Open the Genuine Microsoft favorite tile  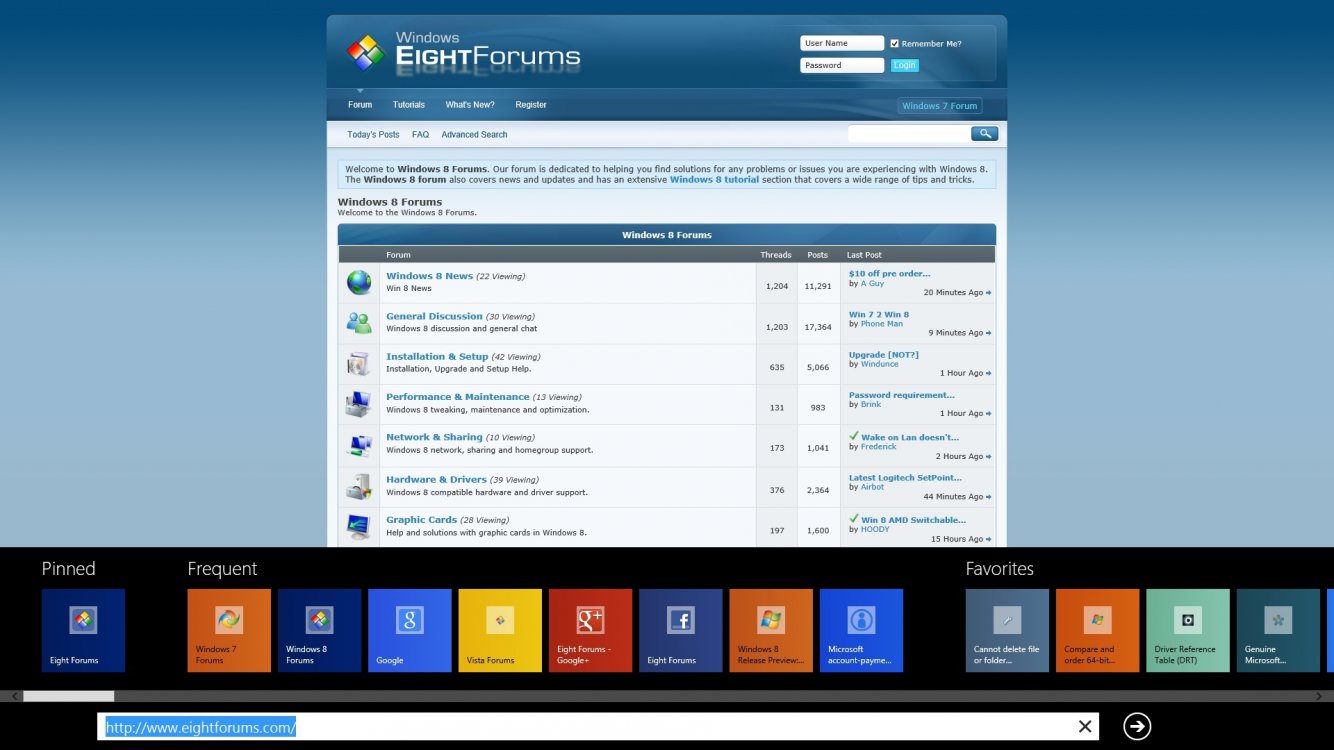click(x=1278, y=630)
